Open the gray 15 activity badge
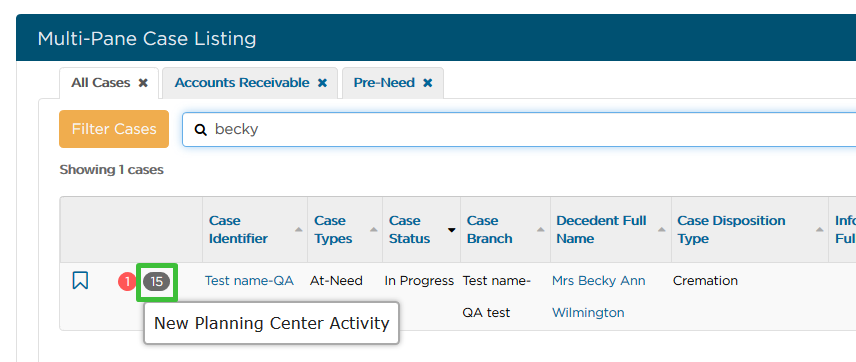Image resolution: width=856 pixels, height=362 pixels. tap(157, 282)
